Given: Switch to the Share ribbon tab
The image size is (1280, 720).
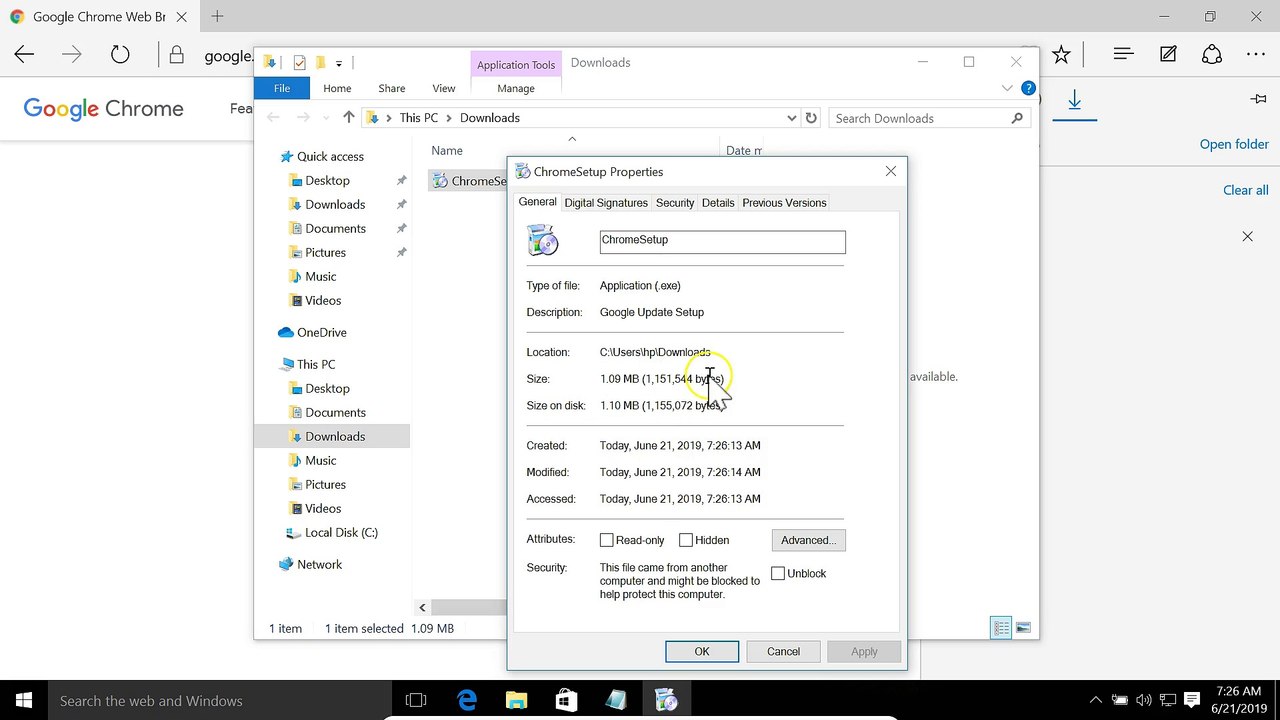Looking at the screenshot, I should tap(392, 88).
